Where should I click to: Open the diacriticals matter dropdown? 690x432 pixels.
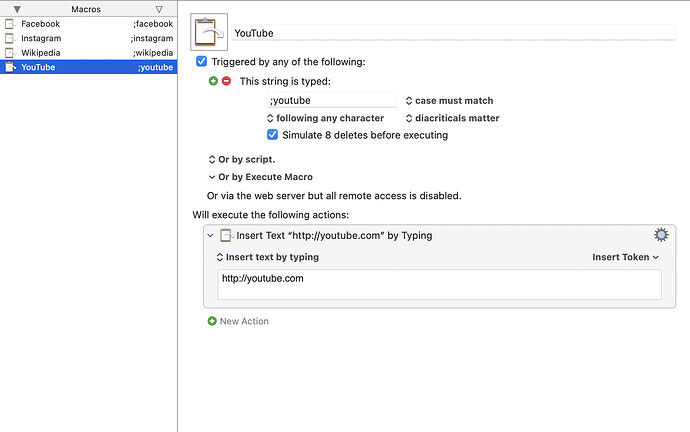452,118
